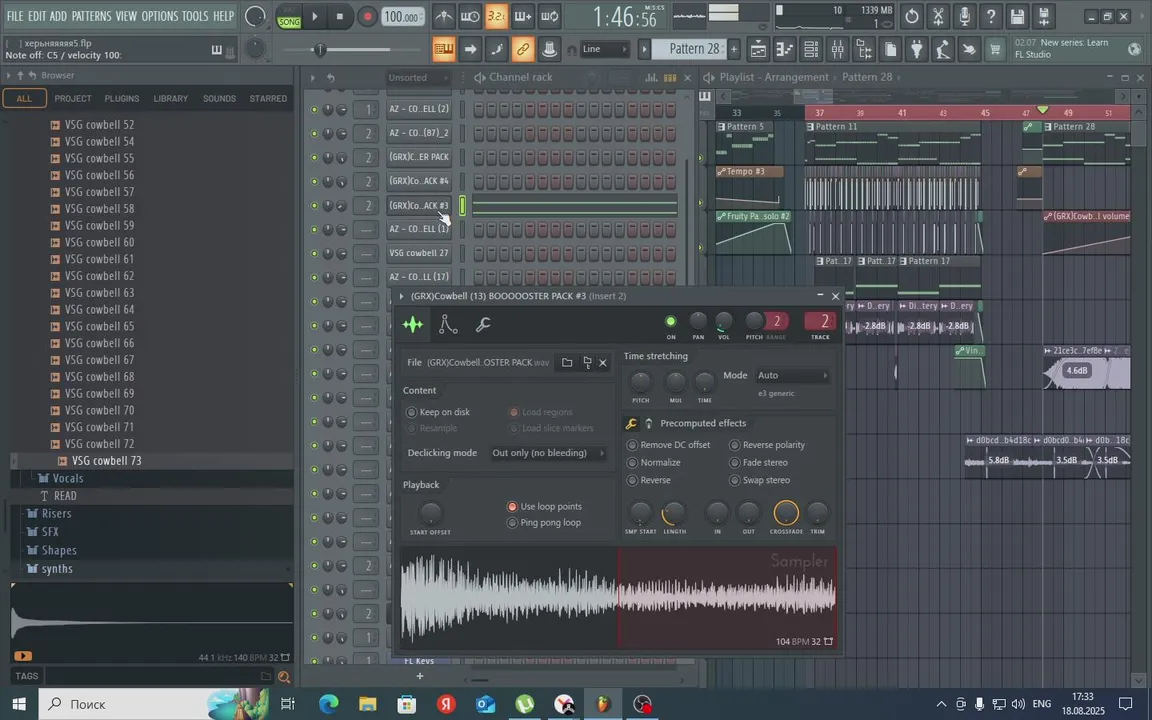
Task: Open the FILE menu
Action: (x=15, y=15)
